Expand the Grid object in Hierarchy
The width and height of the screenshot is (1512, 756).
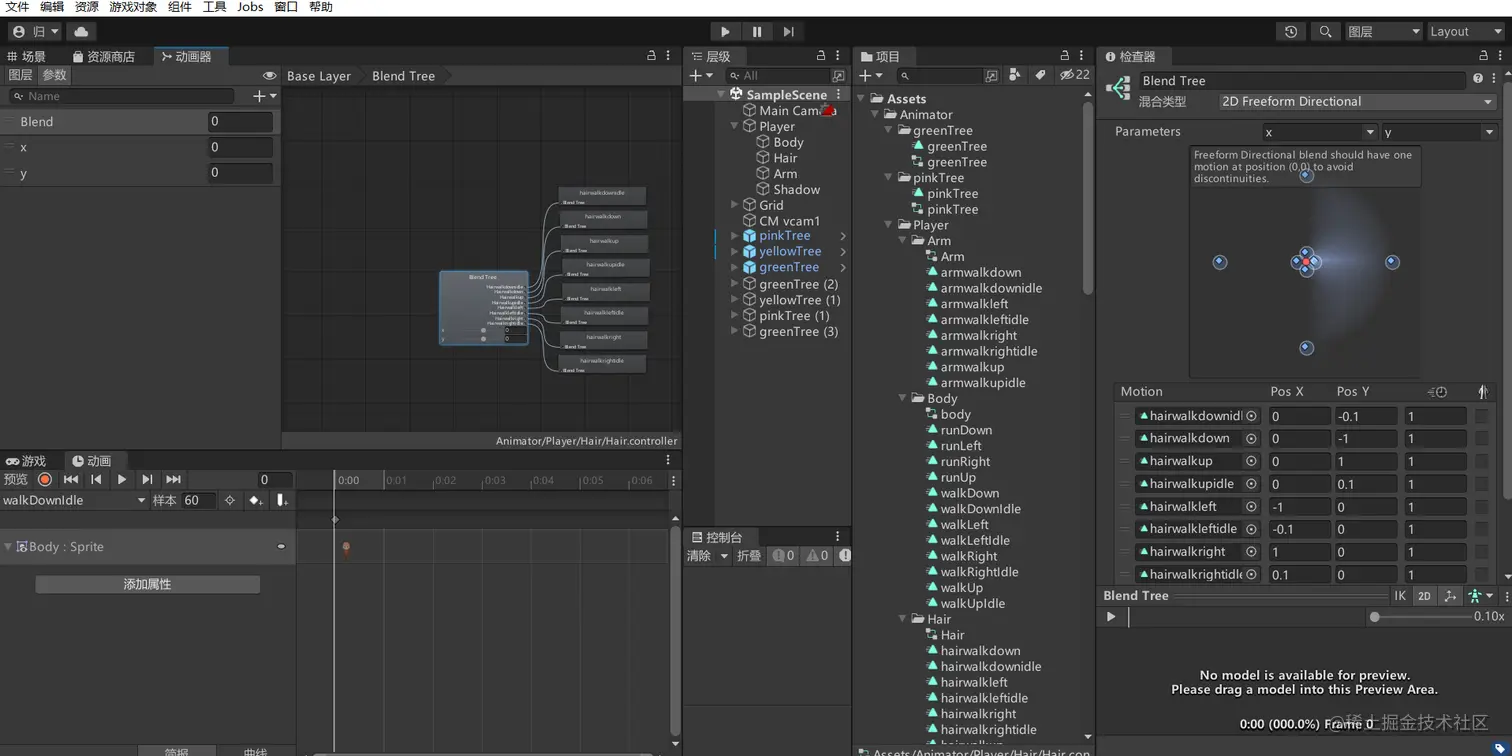pyautogui.click(x=735, y=205)
